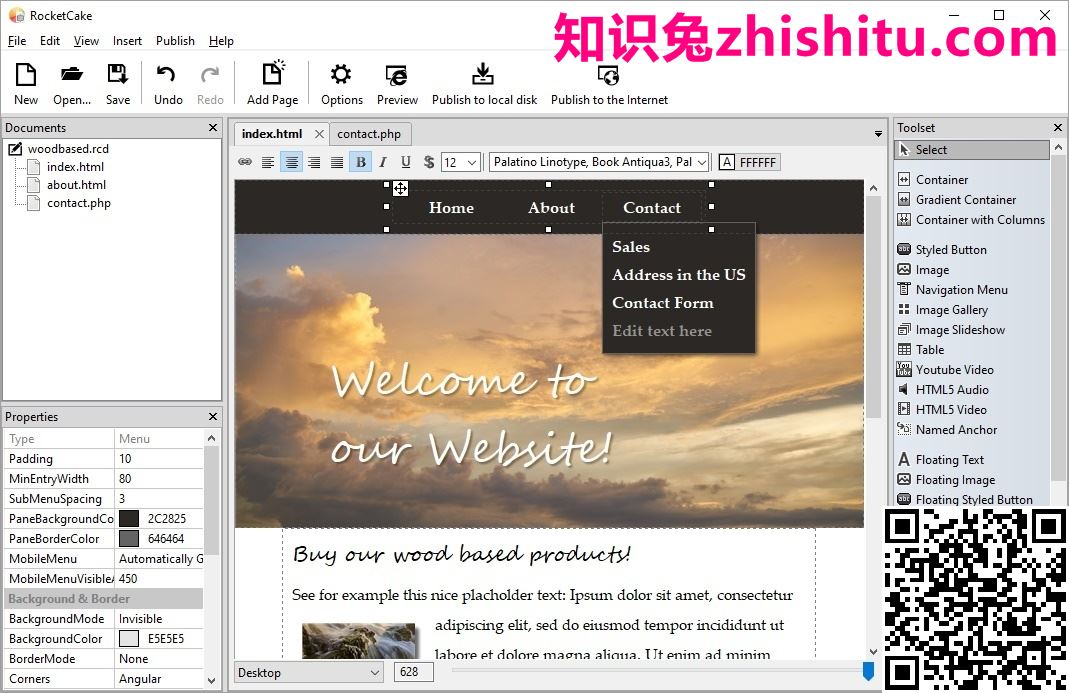The image size is (1069, 693).
Task: Publish to local disk icon
Action: pyautogui.click(x=484, y=83)
